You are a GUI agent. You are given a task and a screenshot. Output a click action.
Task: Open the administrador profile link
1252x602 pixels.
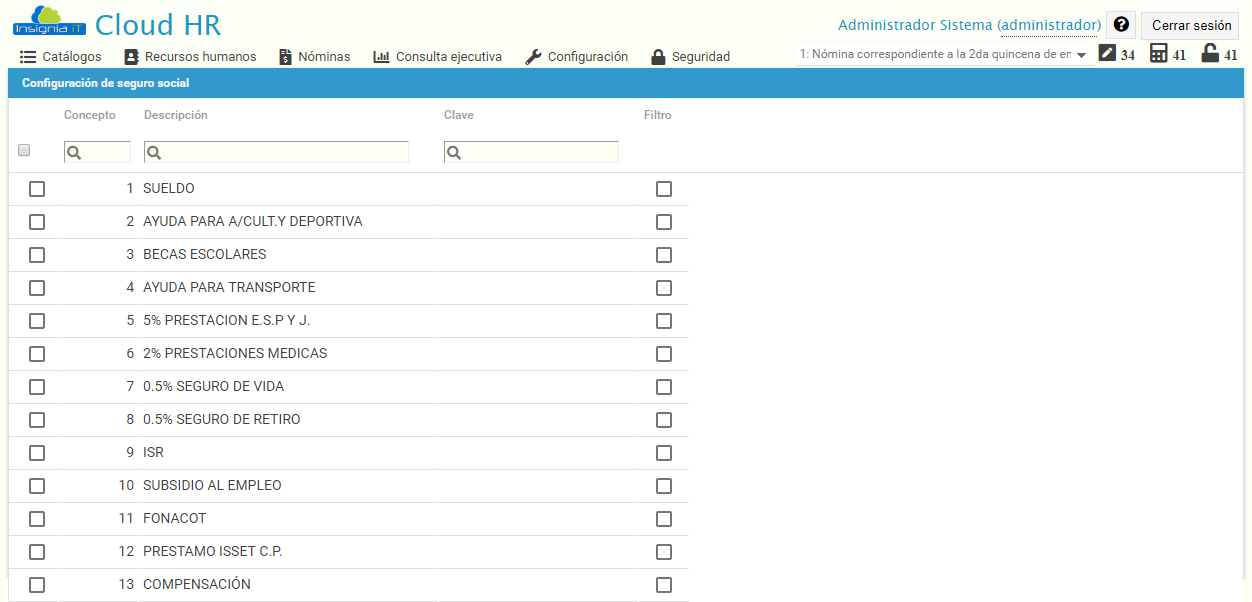tap(1048, 24)
